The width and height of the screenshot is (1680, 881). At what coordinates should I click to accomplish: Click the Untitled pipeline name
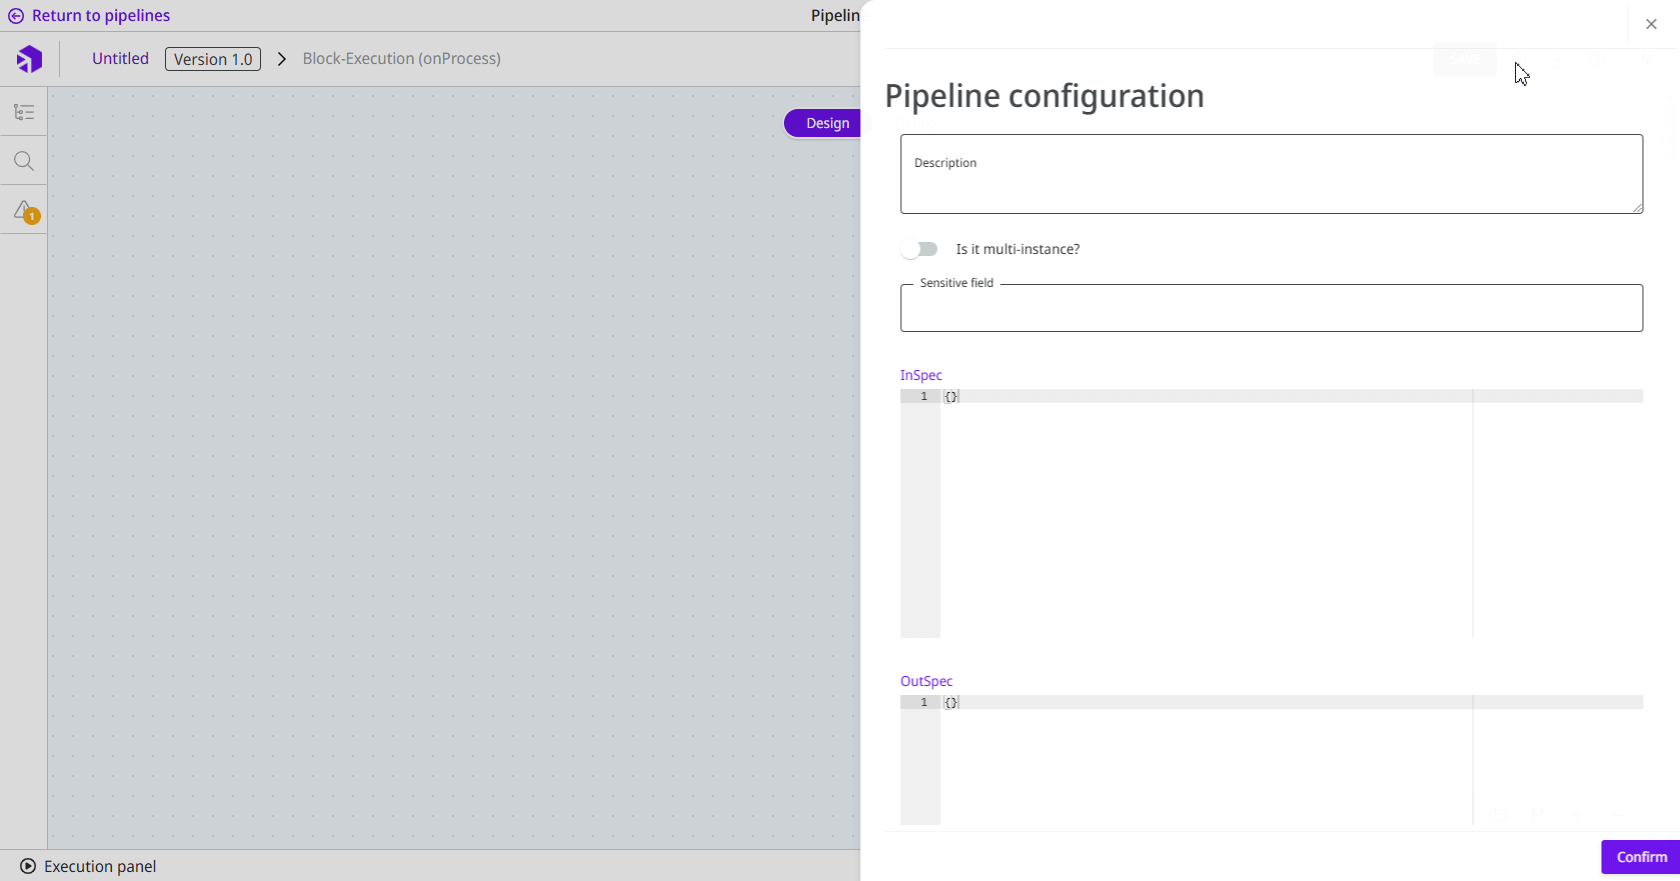(x=120, y=59)
